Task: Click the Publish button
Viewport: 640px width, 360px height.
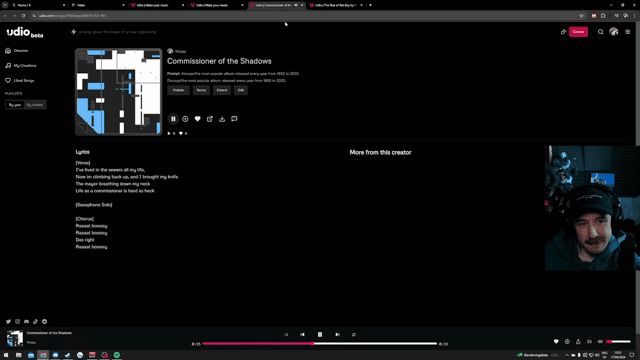Action: [178, 90]
